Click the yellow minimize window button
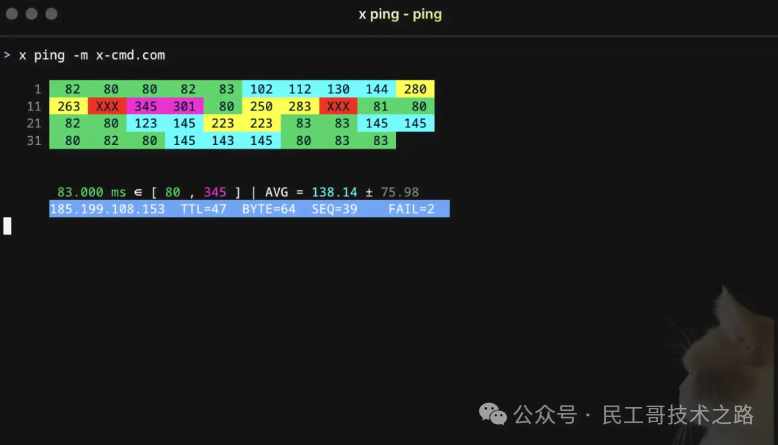This screenshot has height=445, width=778. [31, 14]
